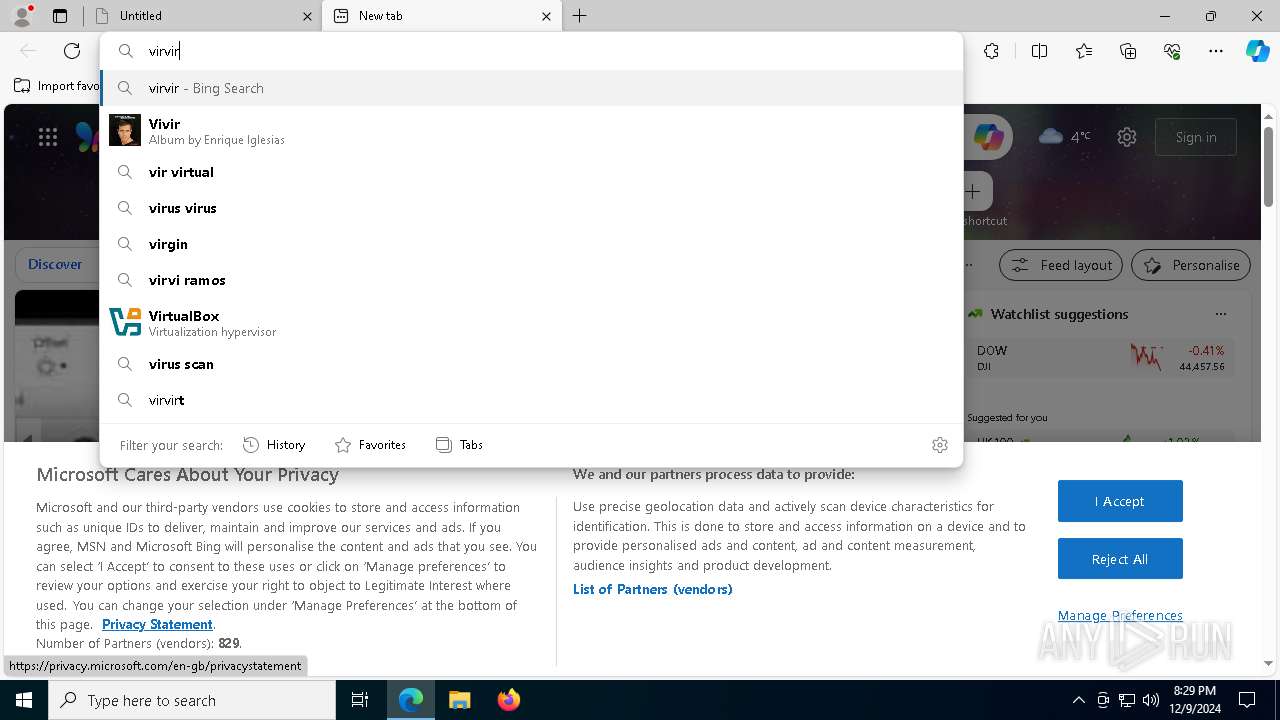This screenshot has width=1280, height=720.
Task: Open the DOW watchlist entry
Action: (x=1100, y=358)
